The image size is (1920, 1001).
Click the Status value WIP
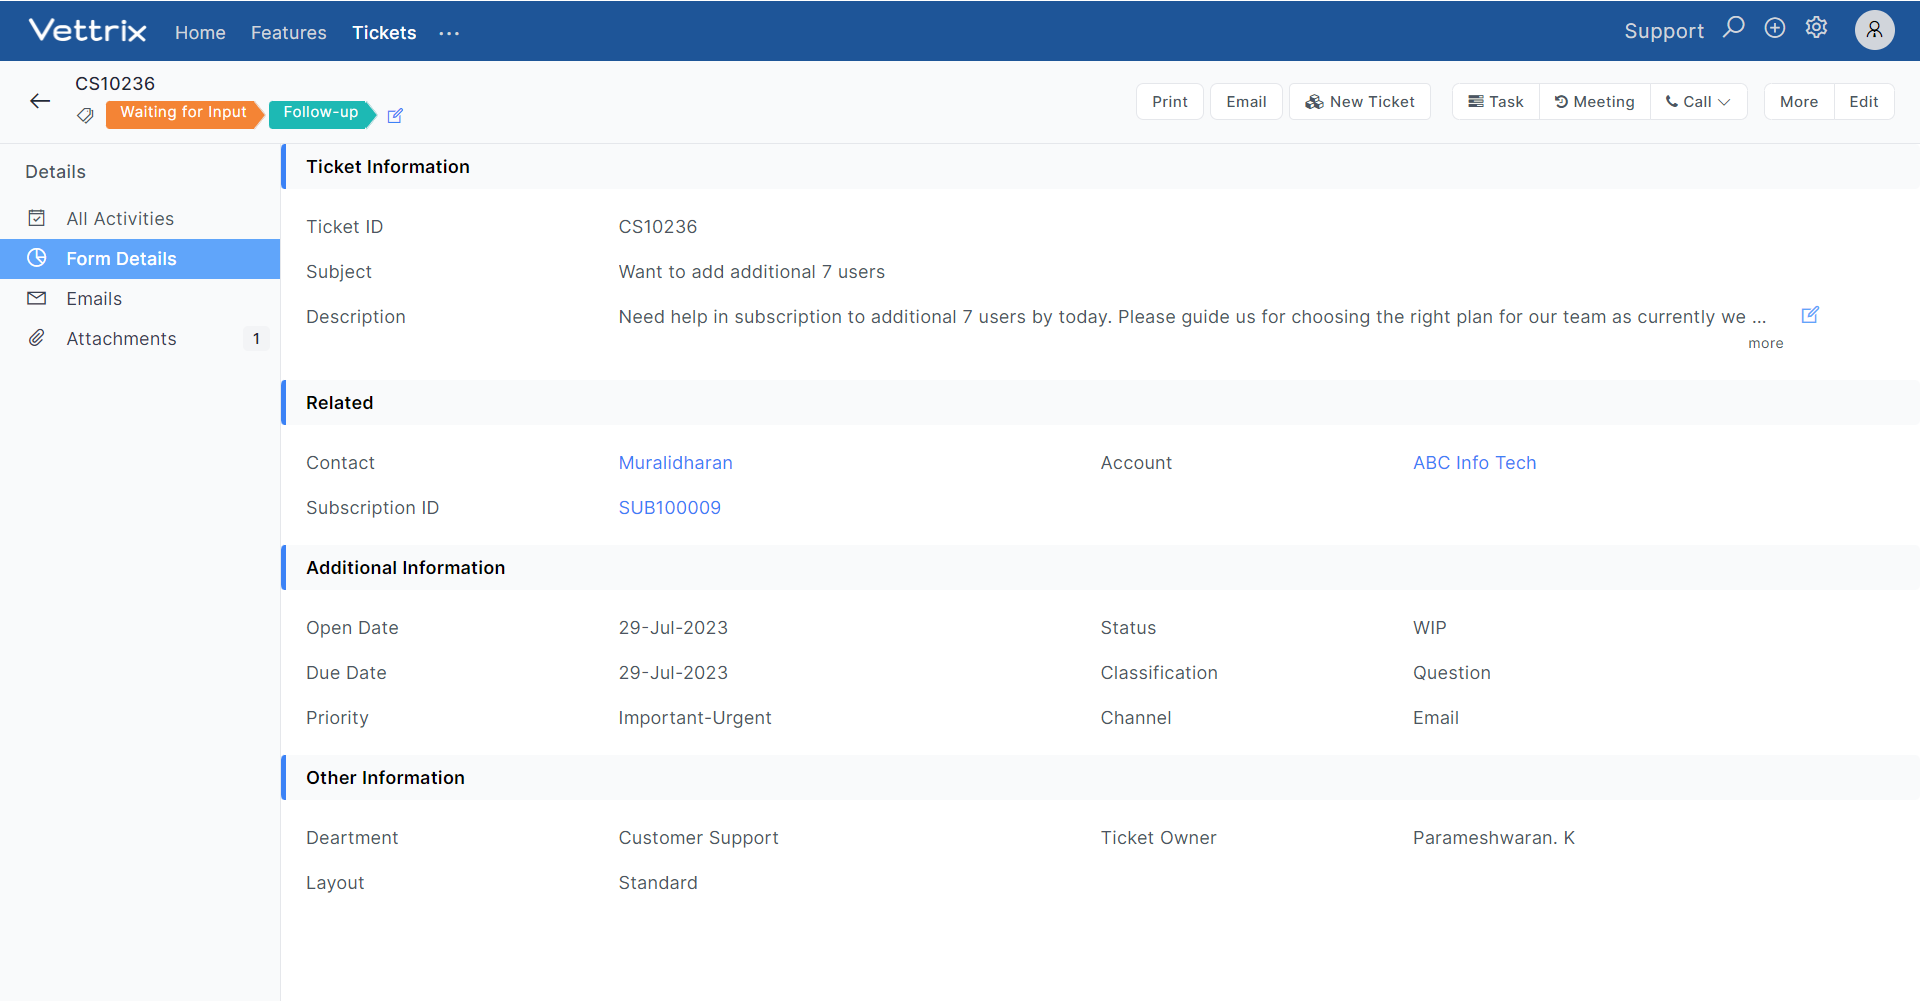click(x=1429, y=627)
